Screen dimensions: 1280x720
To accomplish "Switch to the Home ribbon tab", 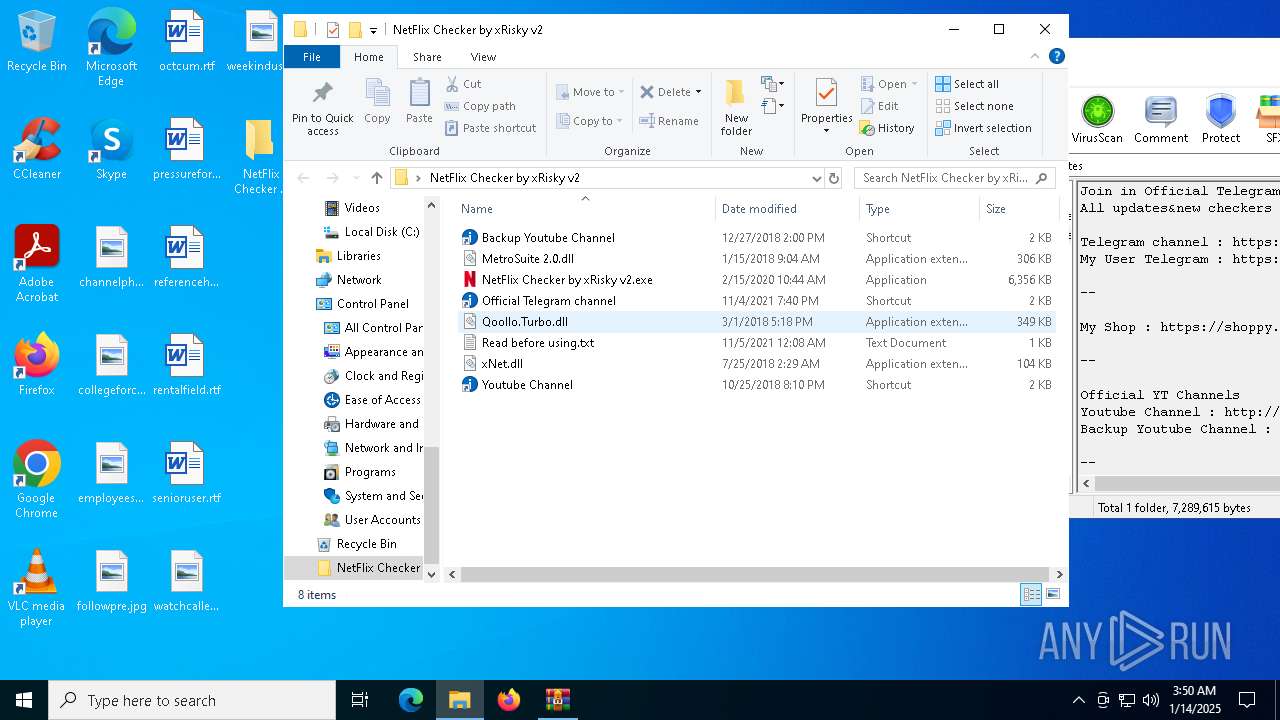I will [368, 57].
